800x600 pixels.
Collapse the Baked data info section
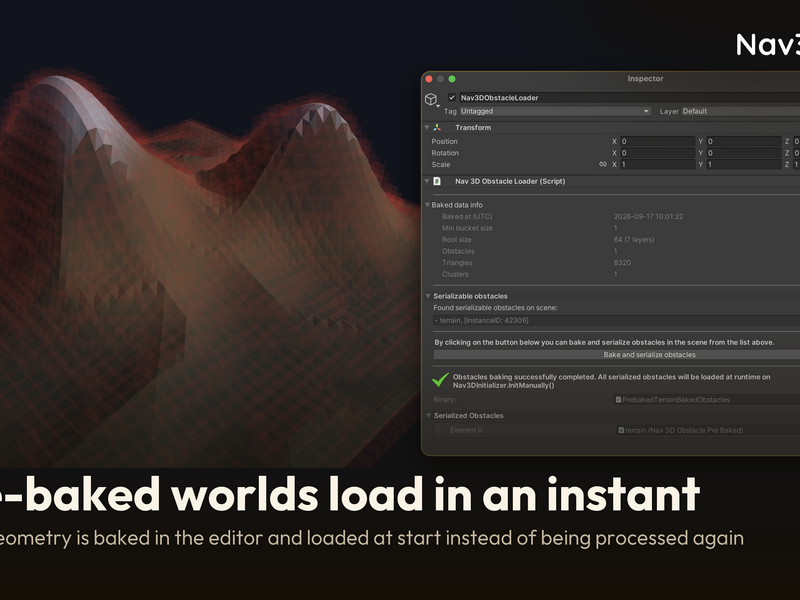[428, 205]
